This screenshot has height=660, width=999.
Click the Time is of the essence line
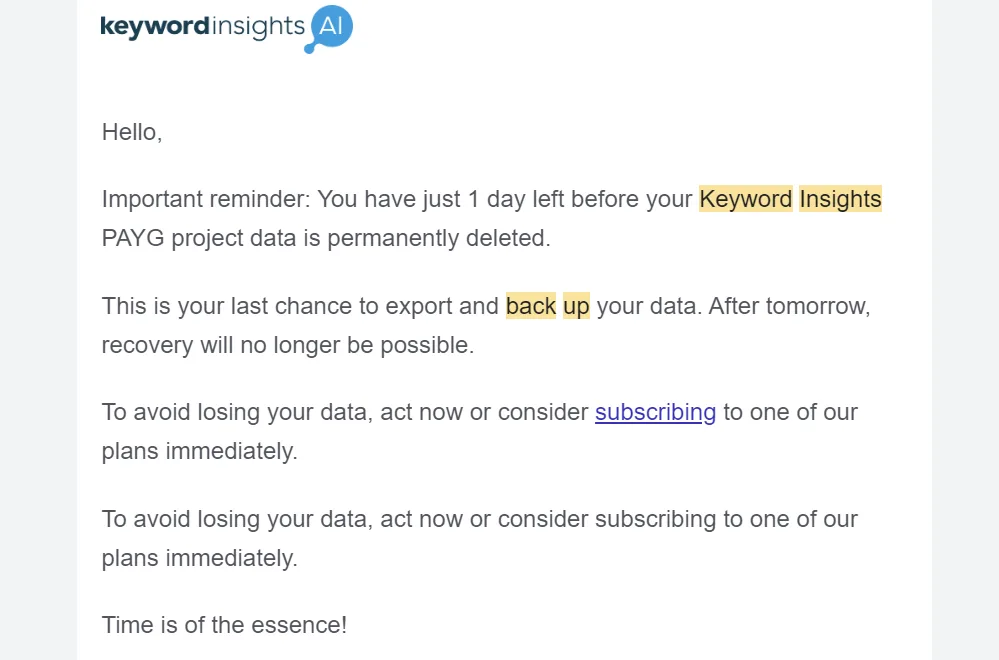click(224, 625)
